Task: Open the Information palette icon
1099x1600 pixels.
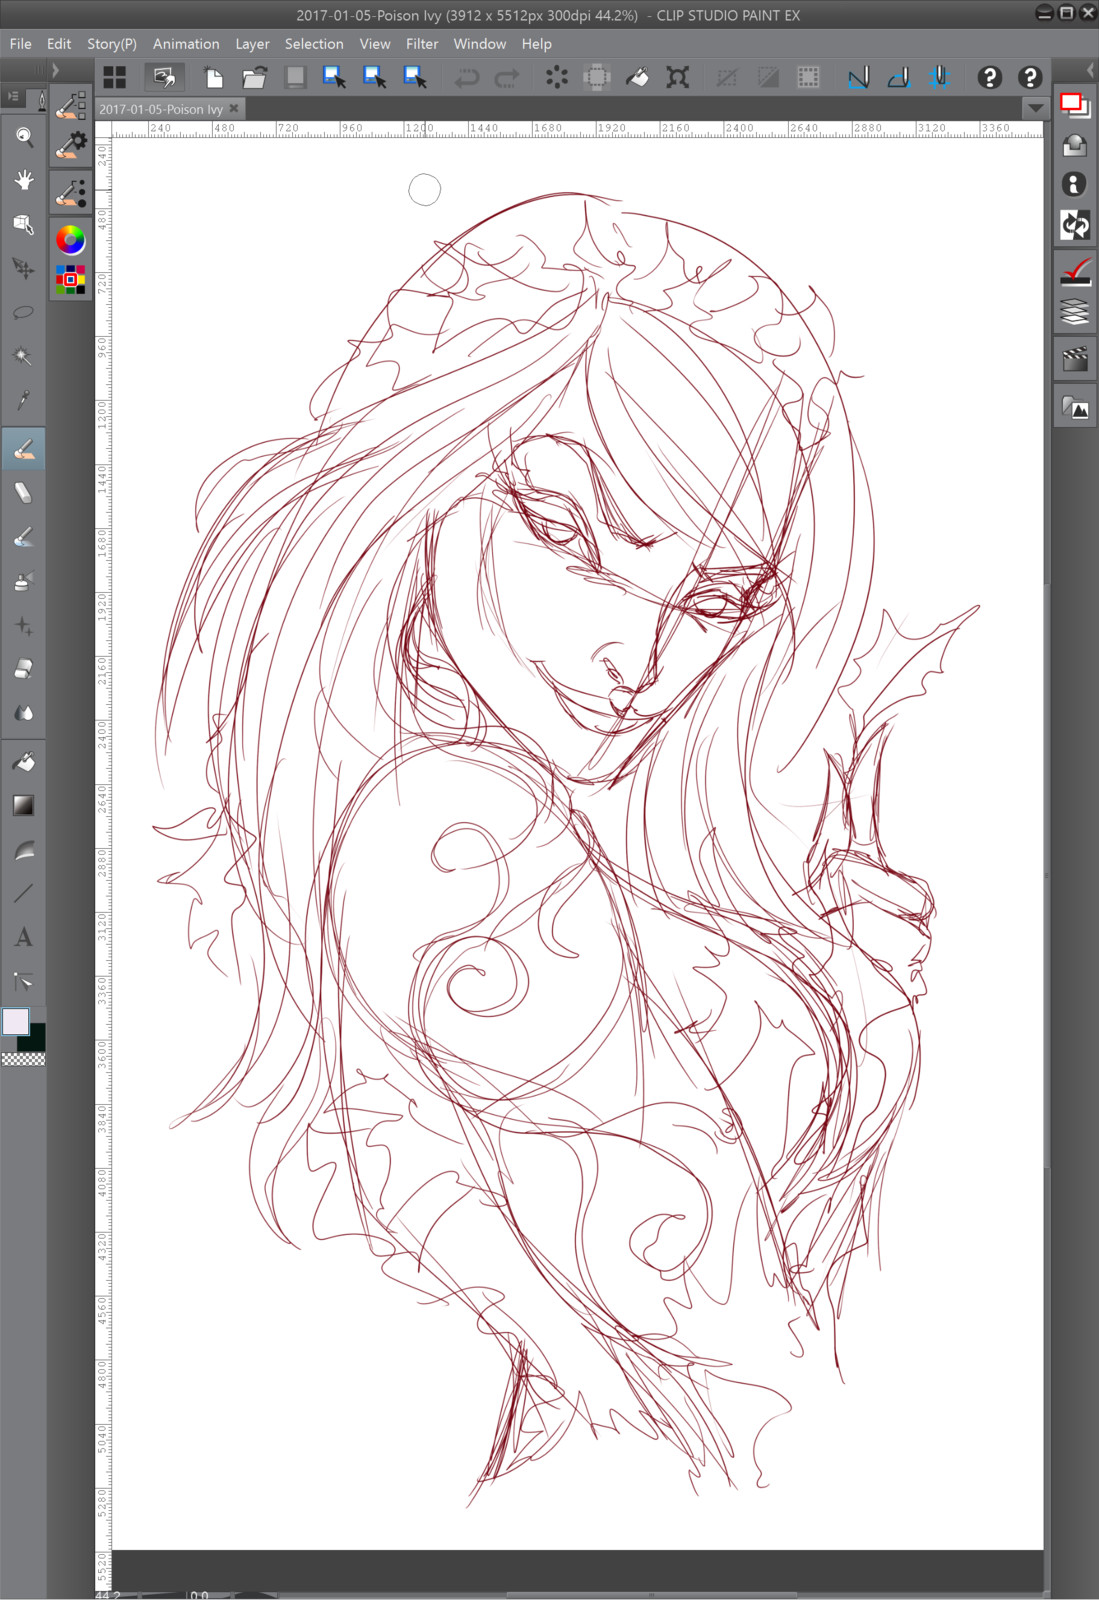Action: pos(1075,185)
